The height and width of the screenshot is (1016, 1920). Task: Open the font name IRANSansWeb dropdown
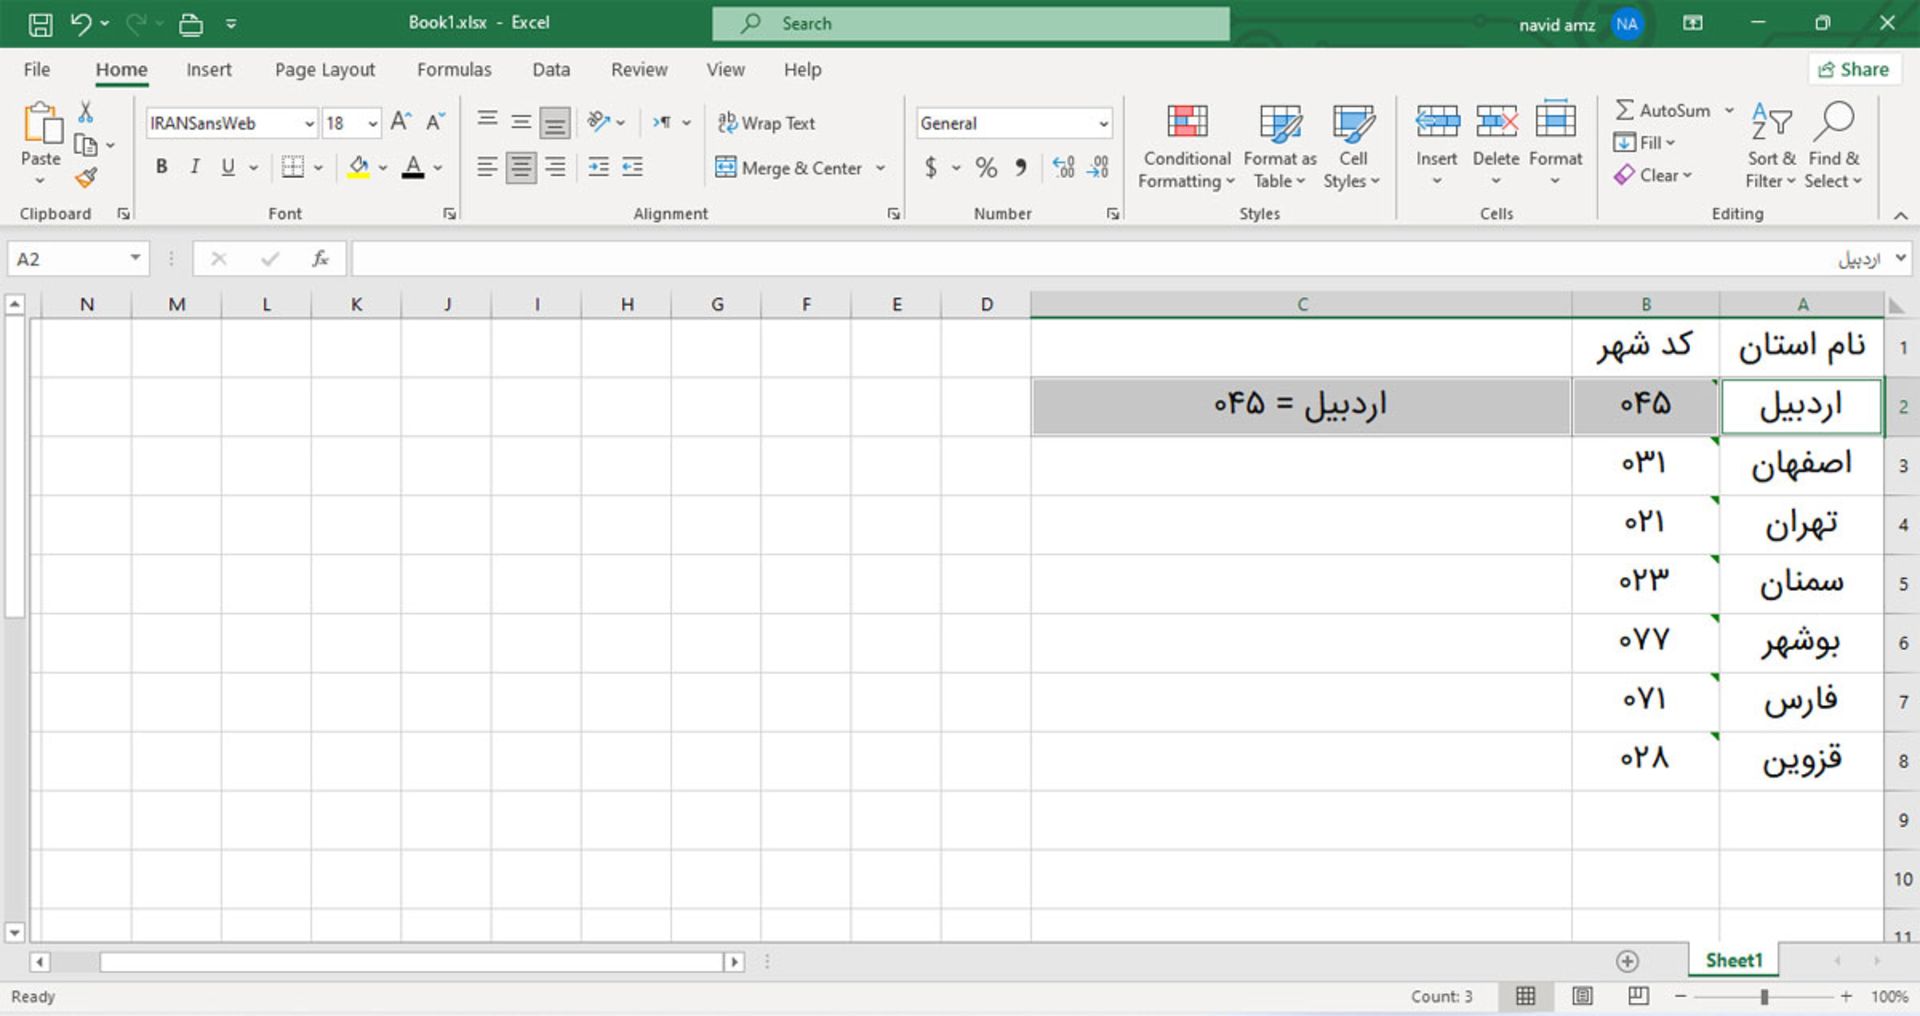pos(309,123)
